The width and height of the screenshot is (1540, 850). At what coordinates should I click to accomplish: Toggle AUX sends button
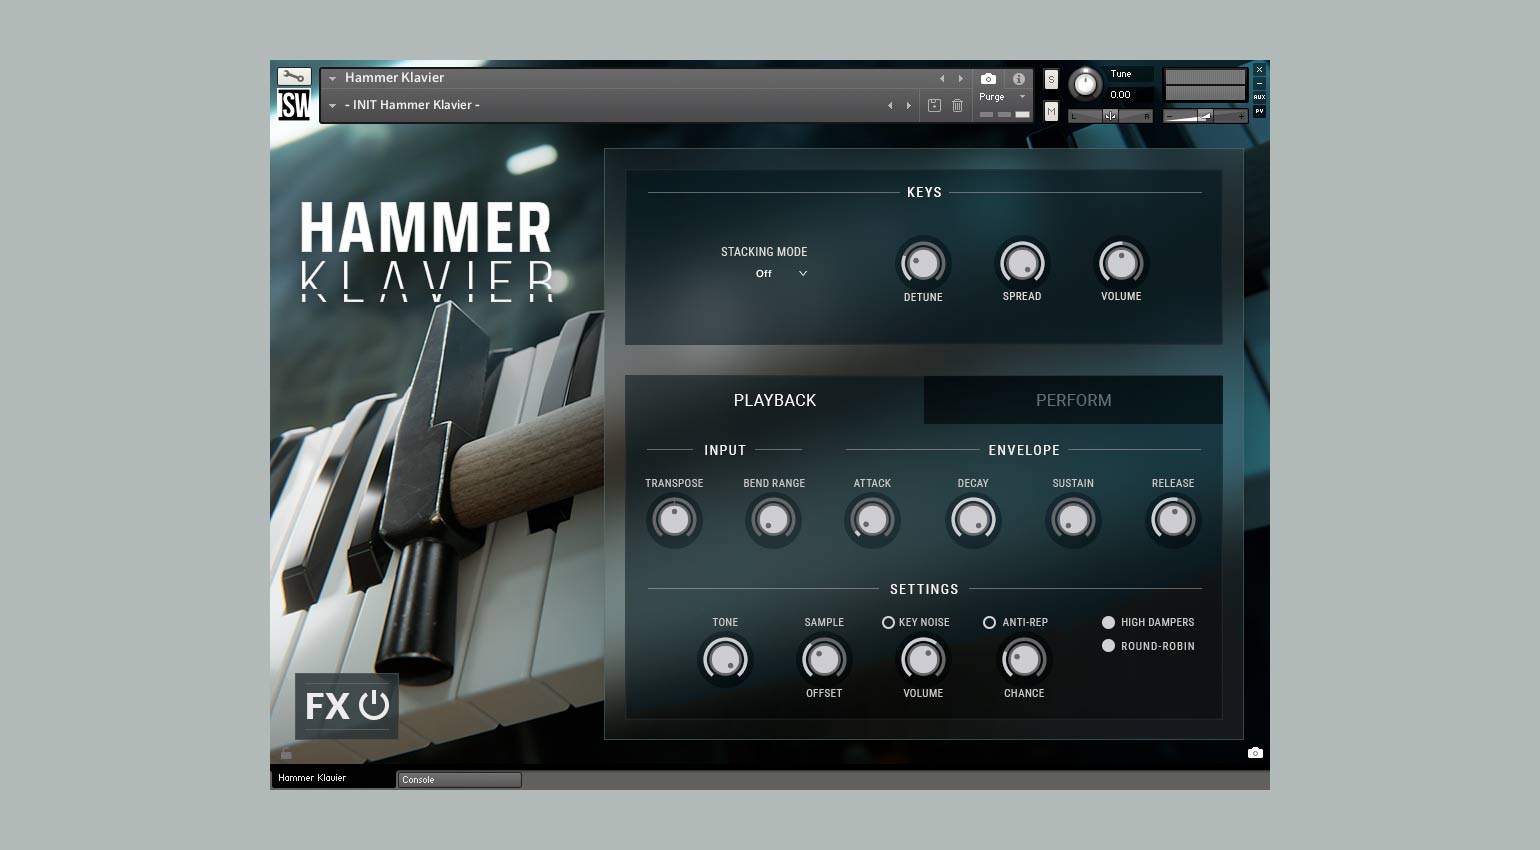1259,97
